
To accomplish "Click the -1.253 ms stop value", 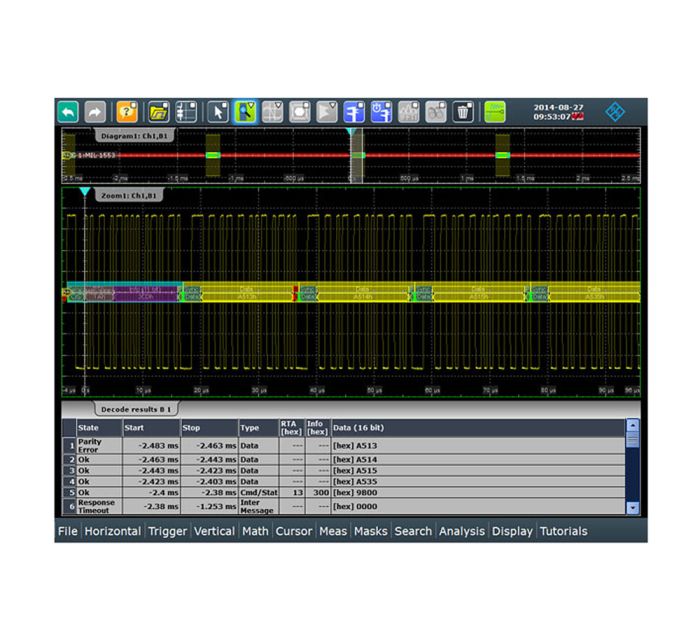I will (x=219, y=507).
